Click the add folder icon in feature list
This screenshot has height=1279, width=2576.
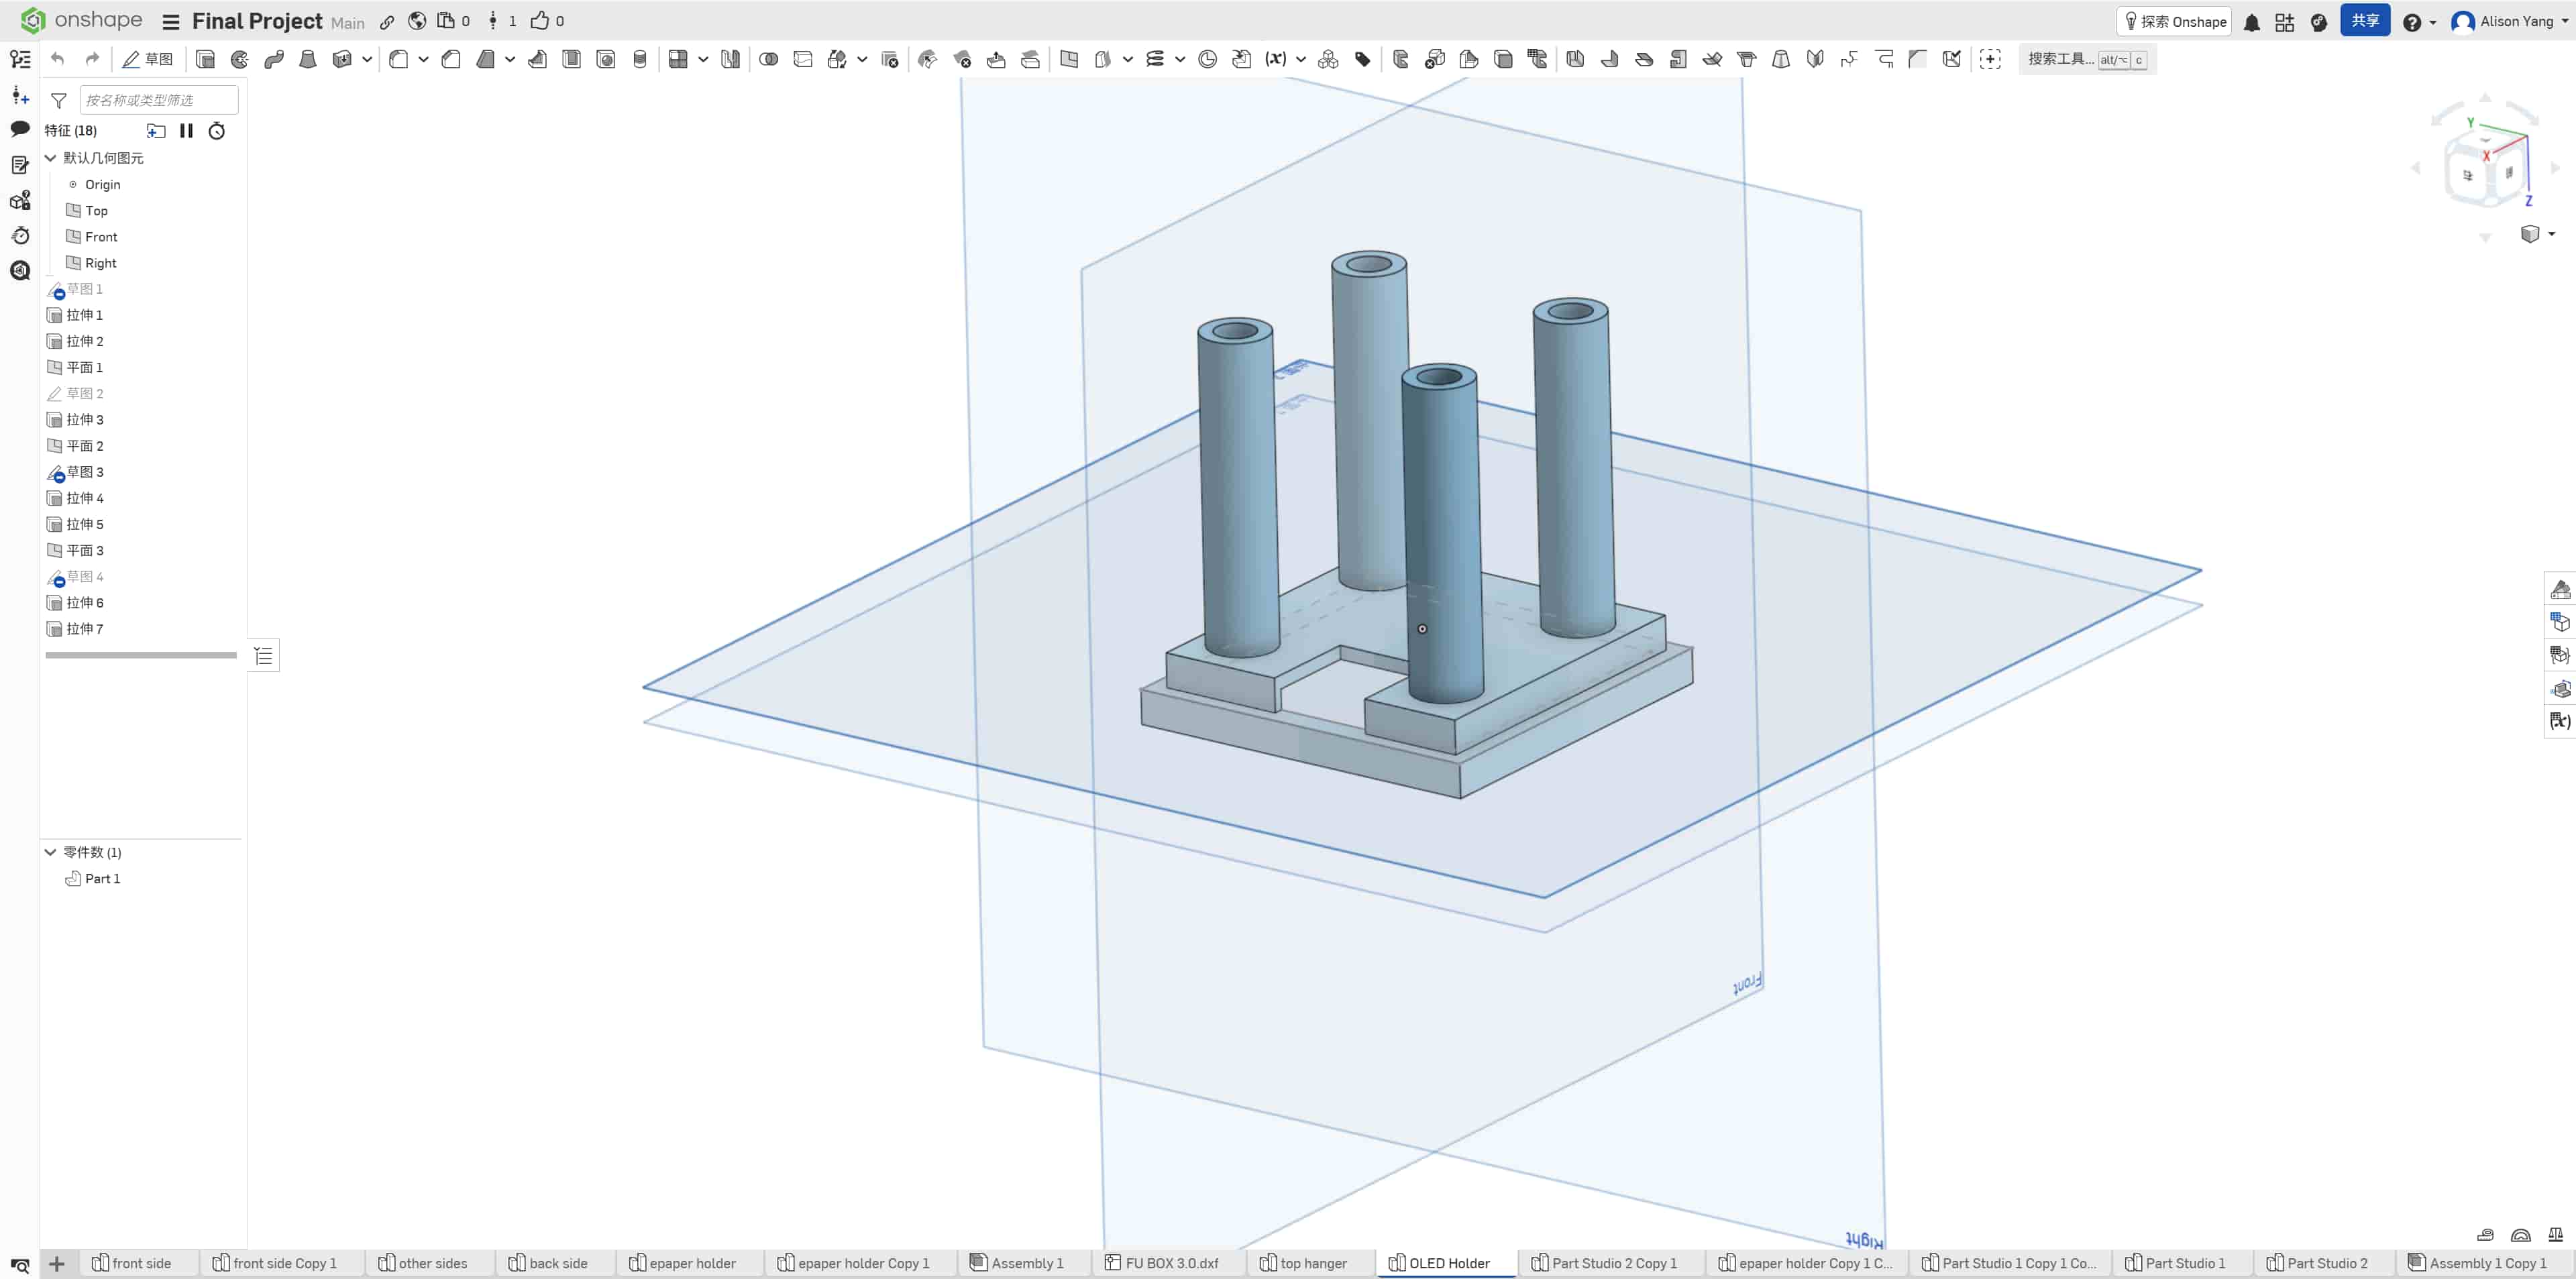(156, 131)
